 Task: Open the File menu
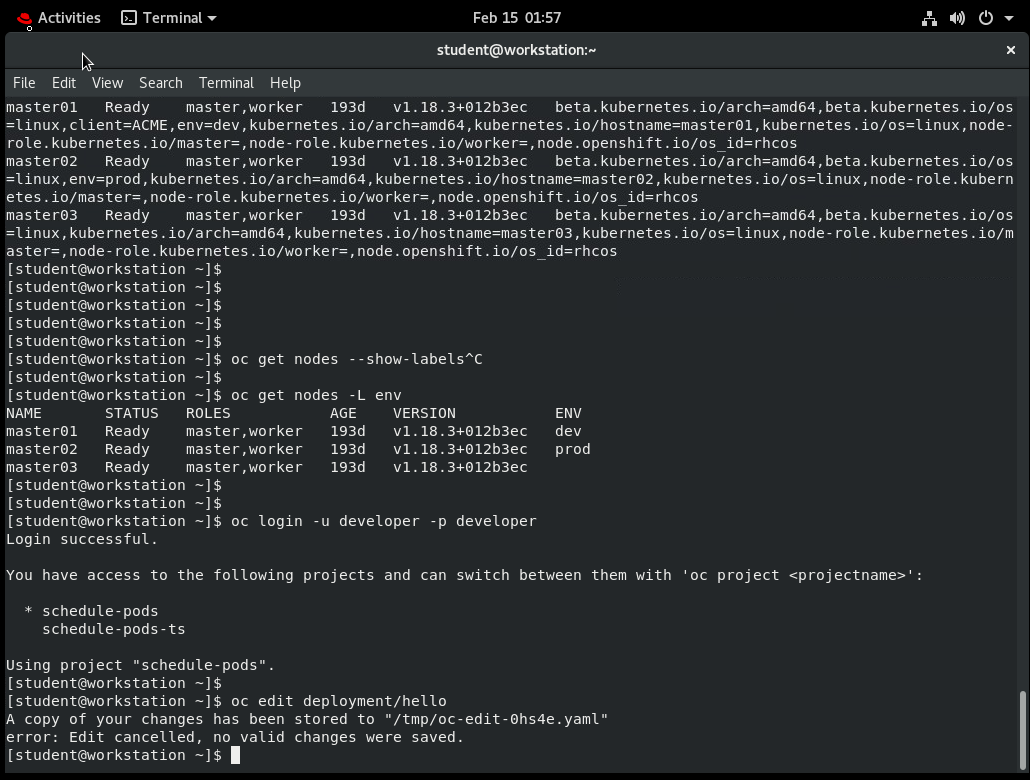click(x=23, y=83)
